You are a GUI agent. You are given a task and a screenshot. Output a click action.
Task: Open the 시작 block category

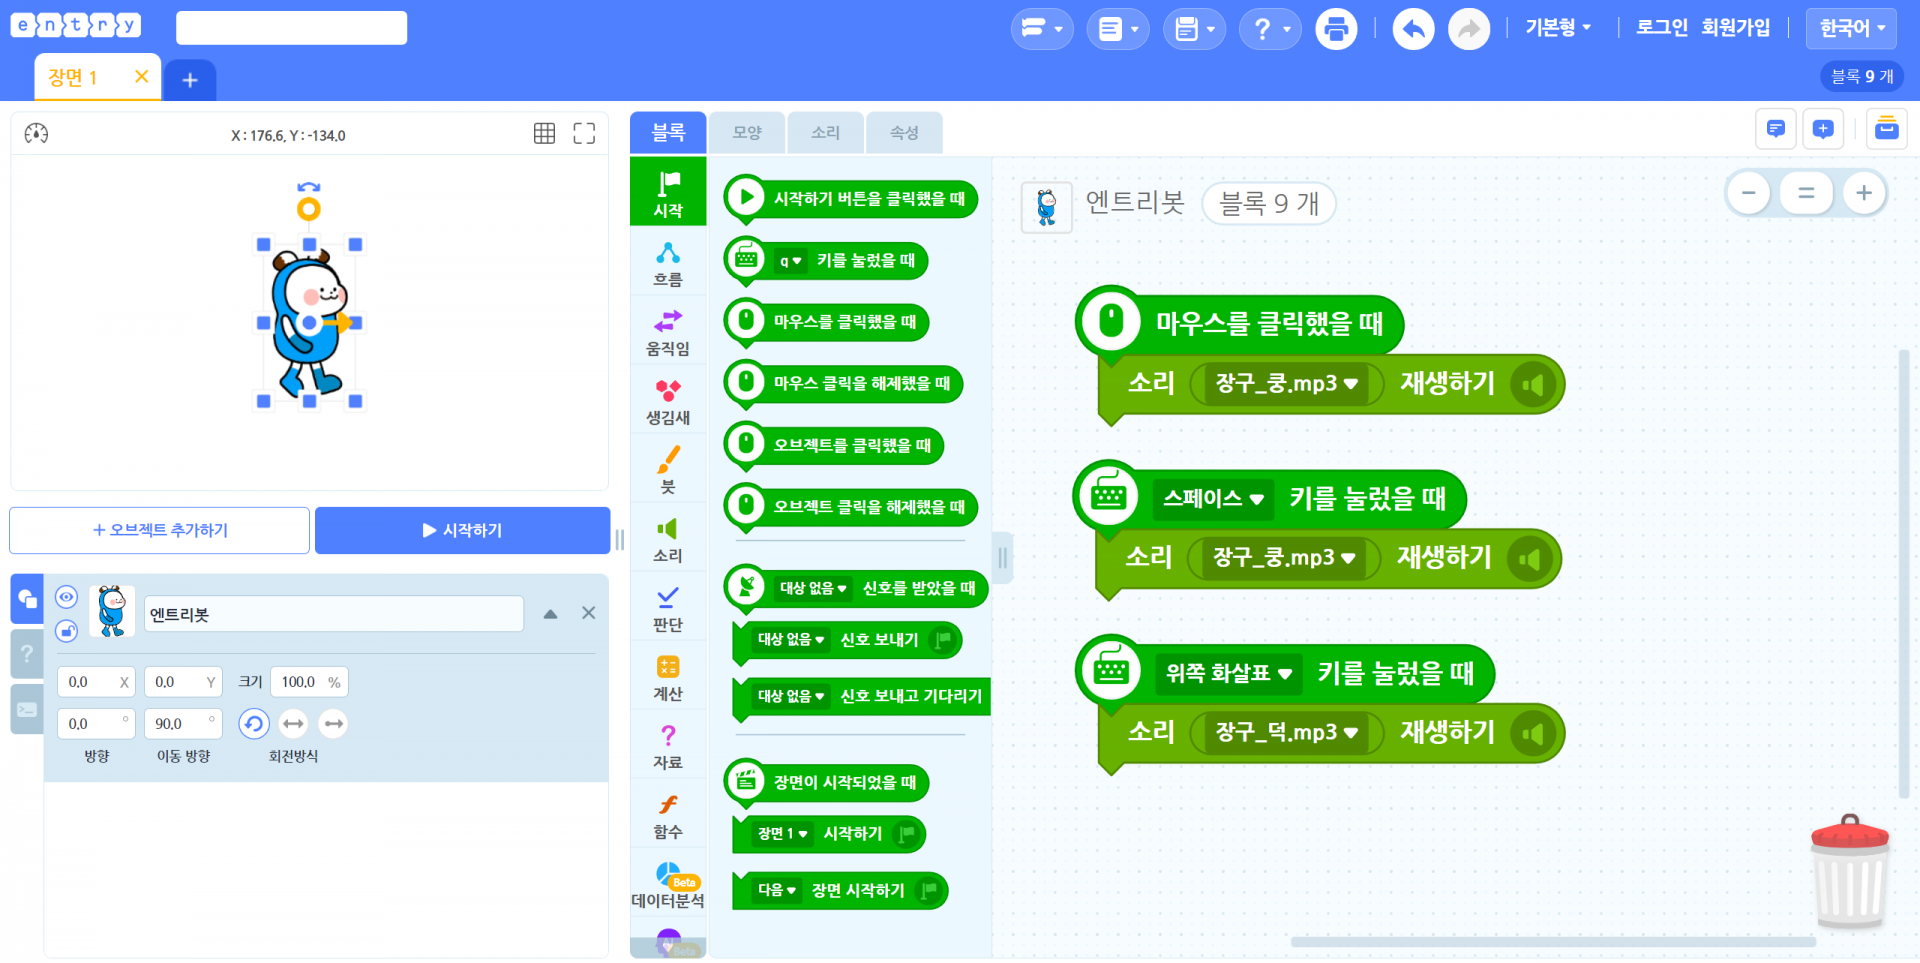coord(668,191)
